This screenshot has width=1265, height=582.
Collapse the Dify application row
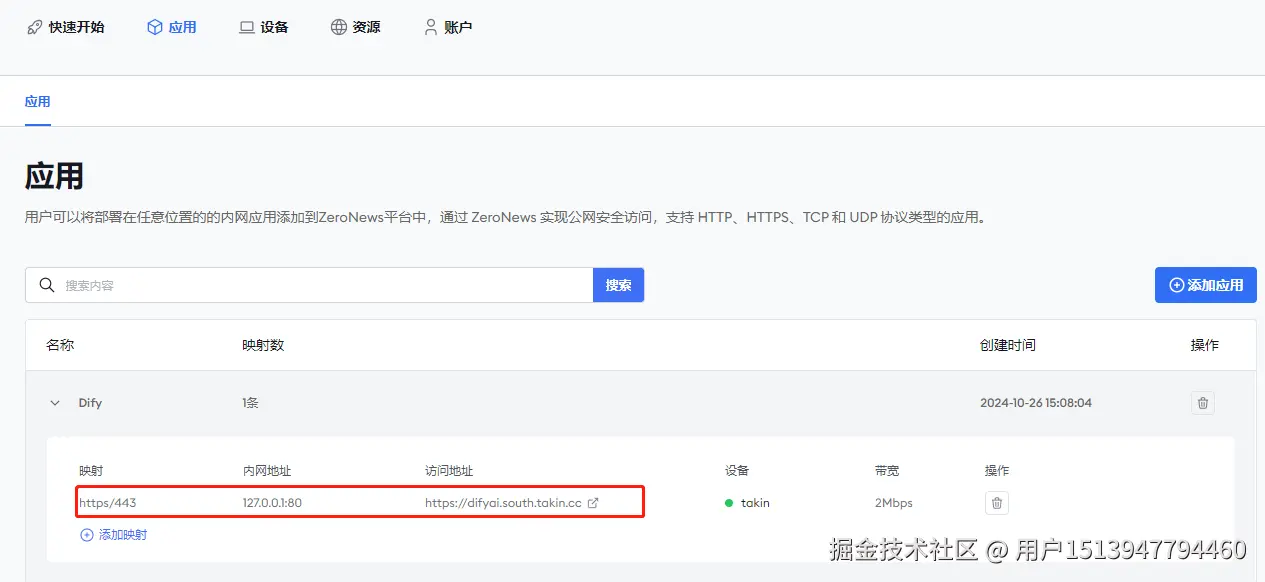point(55,403)
